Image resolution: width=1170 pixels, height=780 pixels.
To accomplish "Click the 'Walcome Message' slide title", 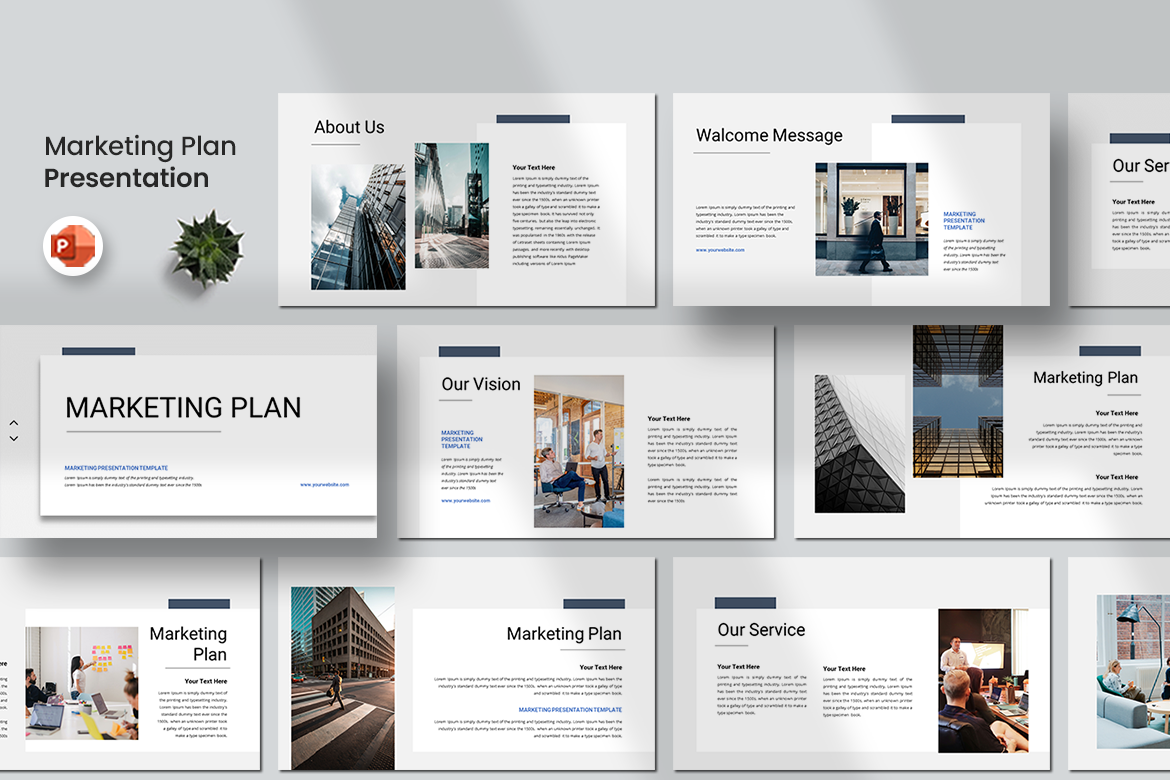I will [769, 135].
